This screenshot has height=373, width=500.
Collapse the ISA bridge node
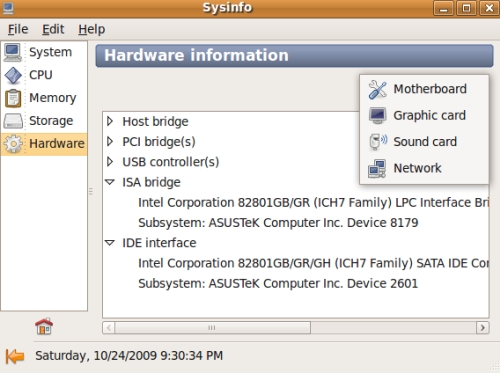[110, 182]
